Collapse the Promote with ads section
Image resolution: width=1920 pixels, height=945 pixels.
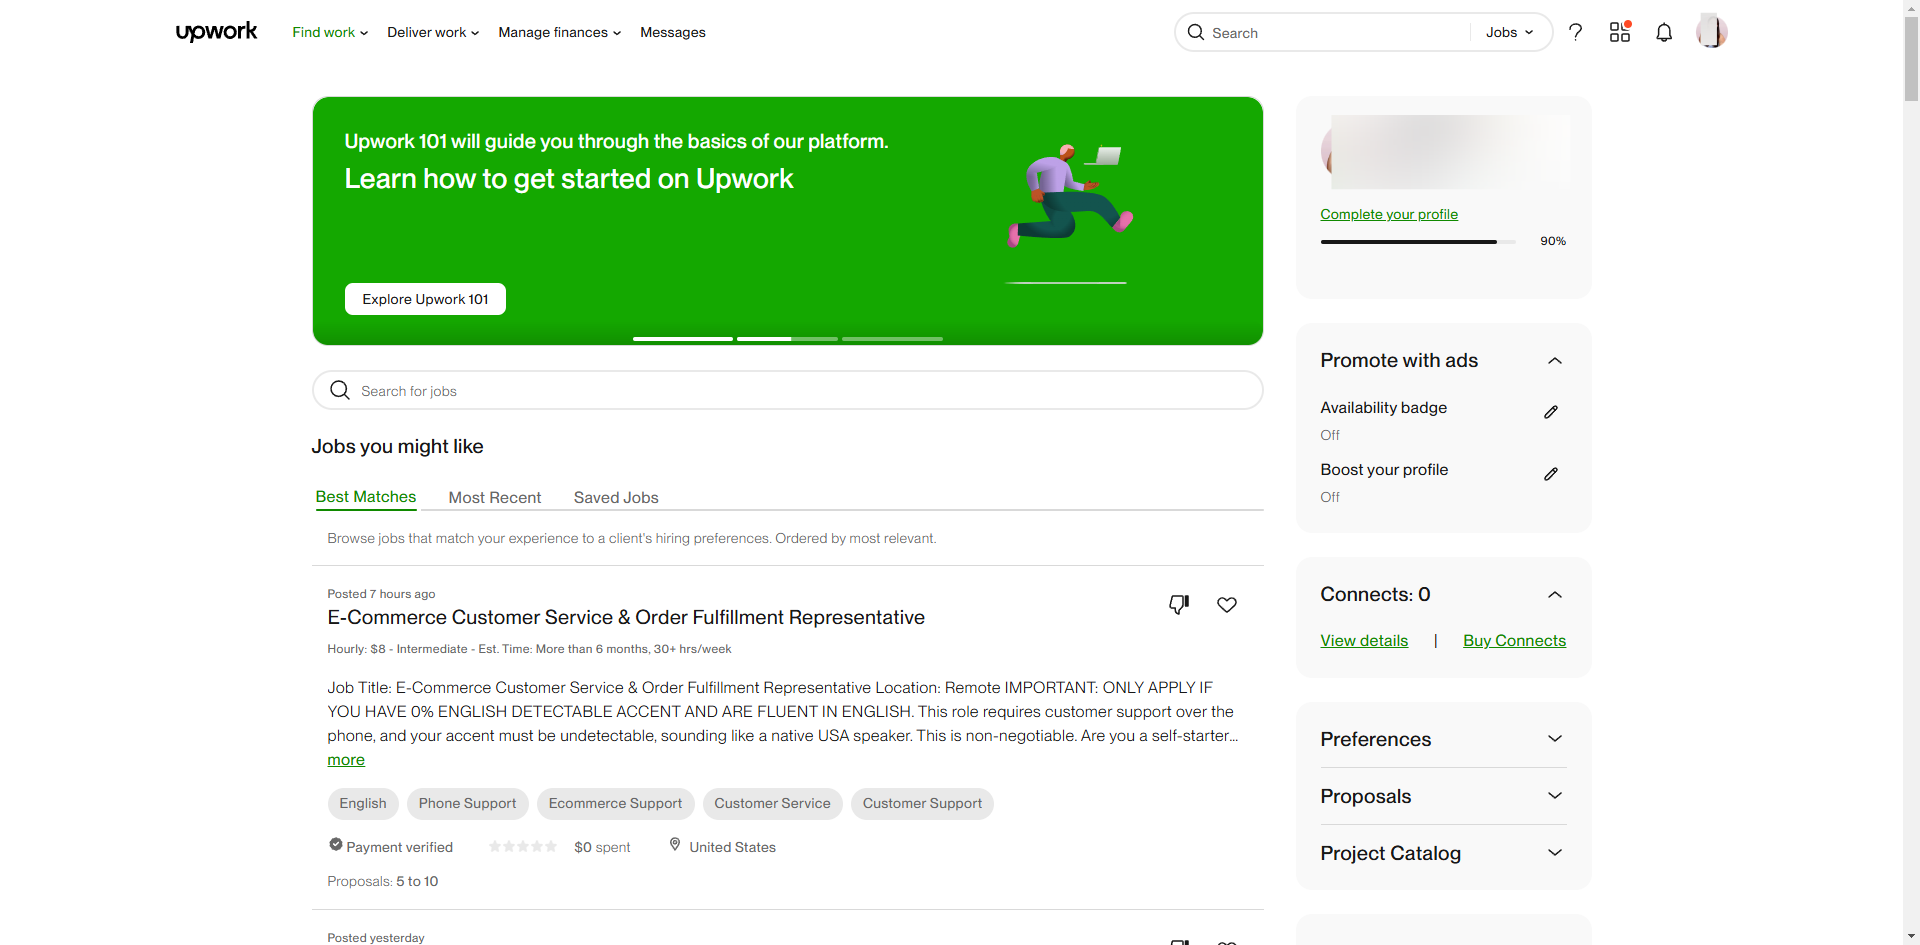pyautogui.click(x=1555, y=361)
